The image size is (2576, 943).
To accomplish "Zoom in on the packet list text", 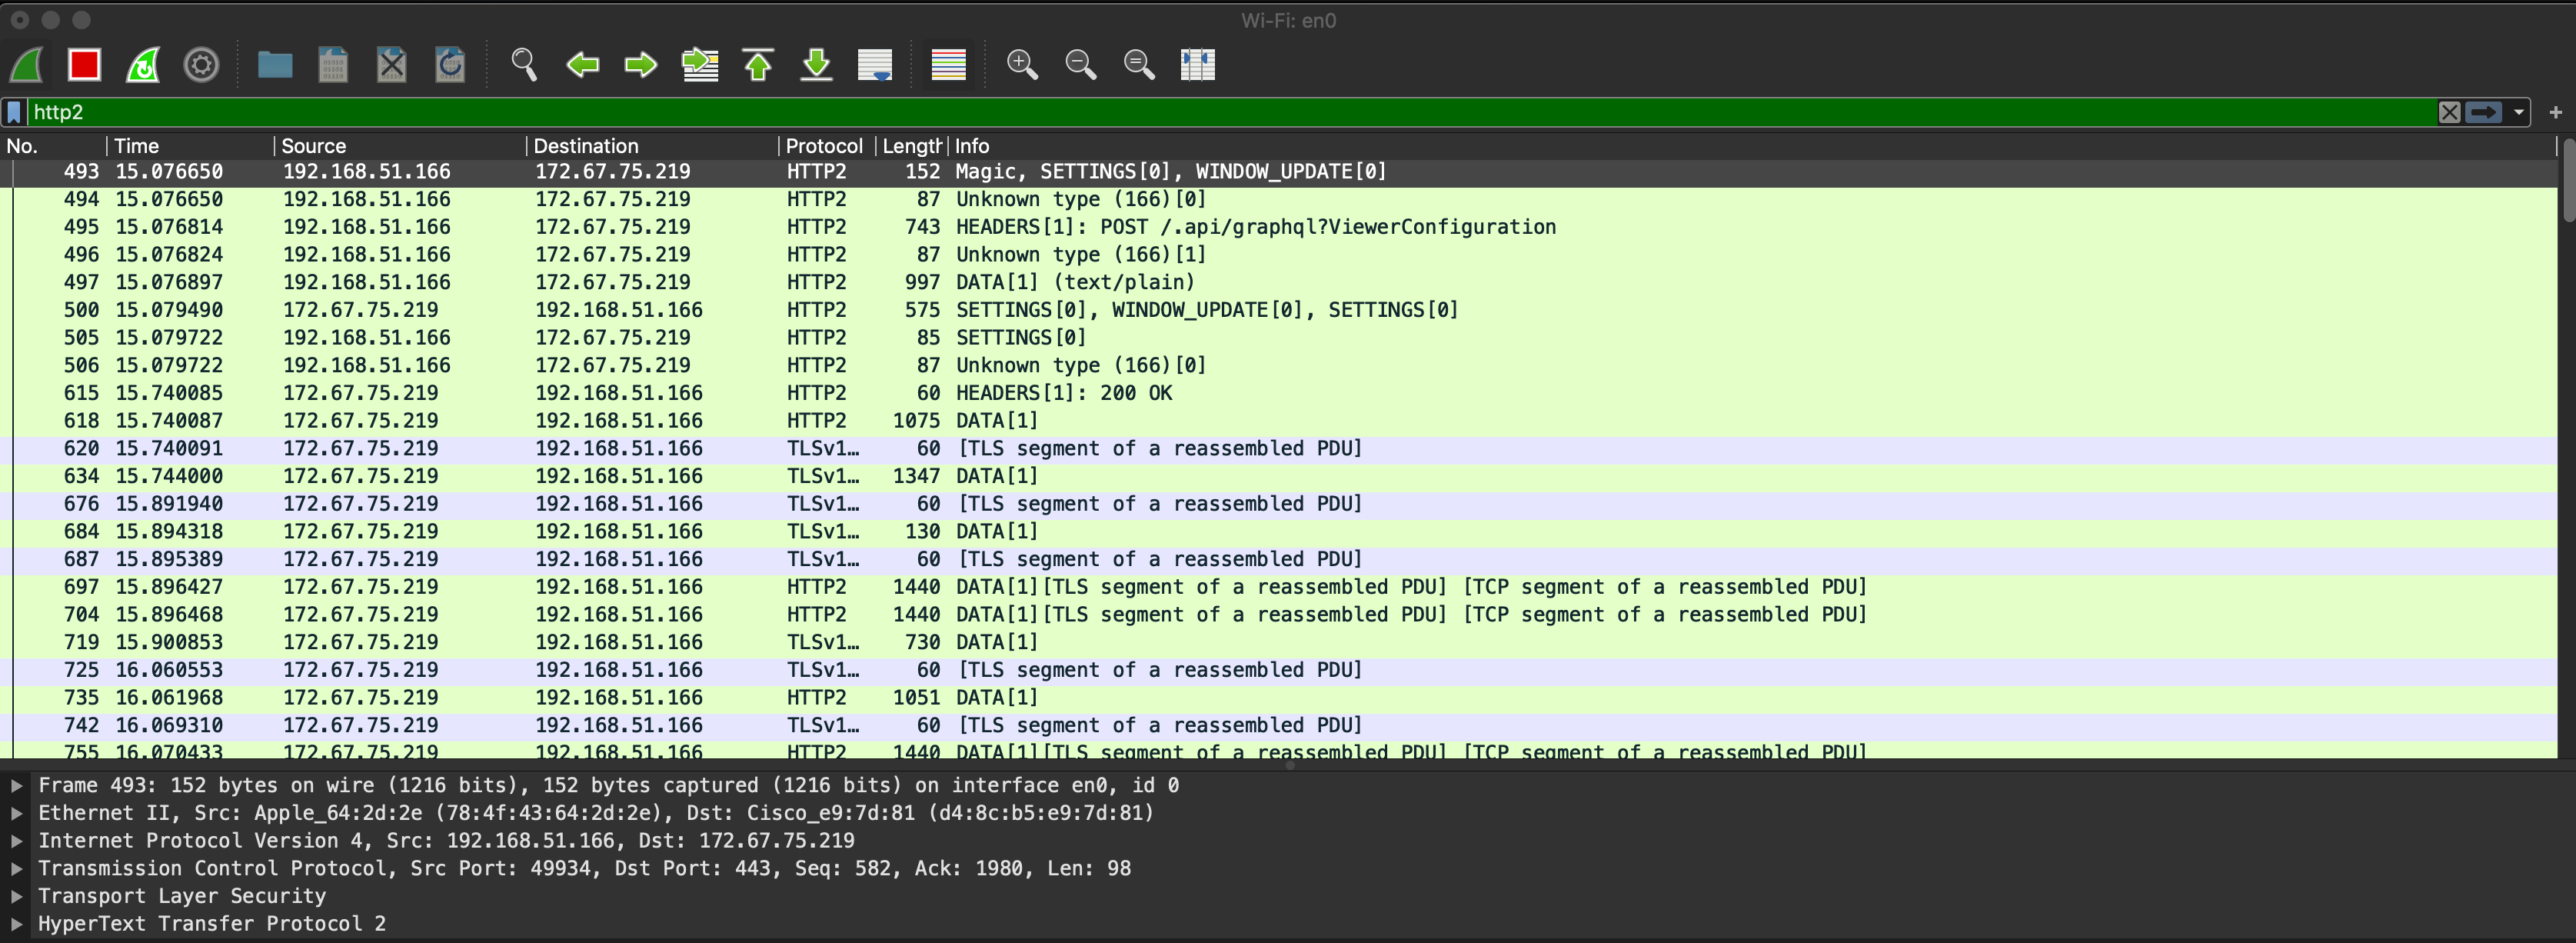I will click(x=1022, y=65).
